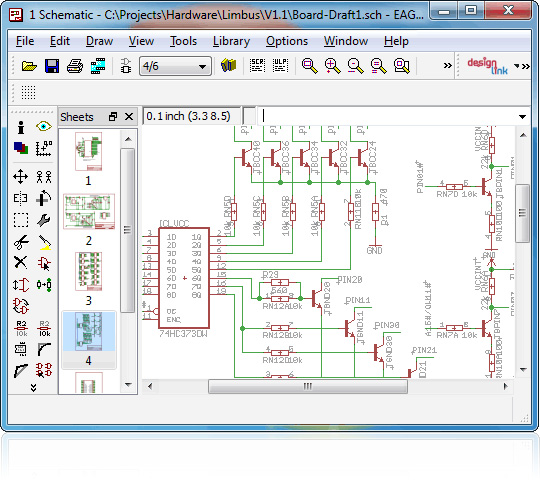Screen dimensions: 540x480
Task: Run a script with the SCR icon
Action: (x=257, y=65)
